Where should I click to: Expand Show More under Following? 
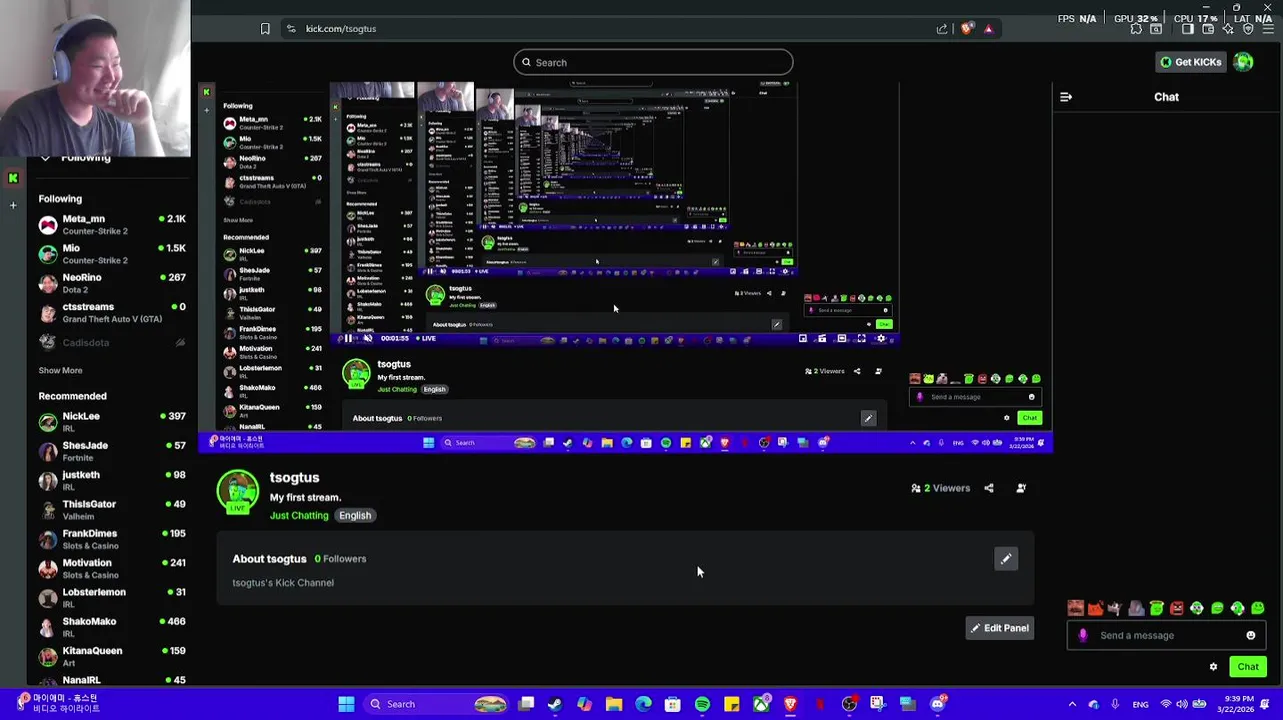point(60,370)
